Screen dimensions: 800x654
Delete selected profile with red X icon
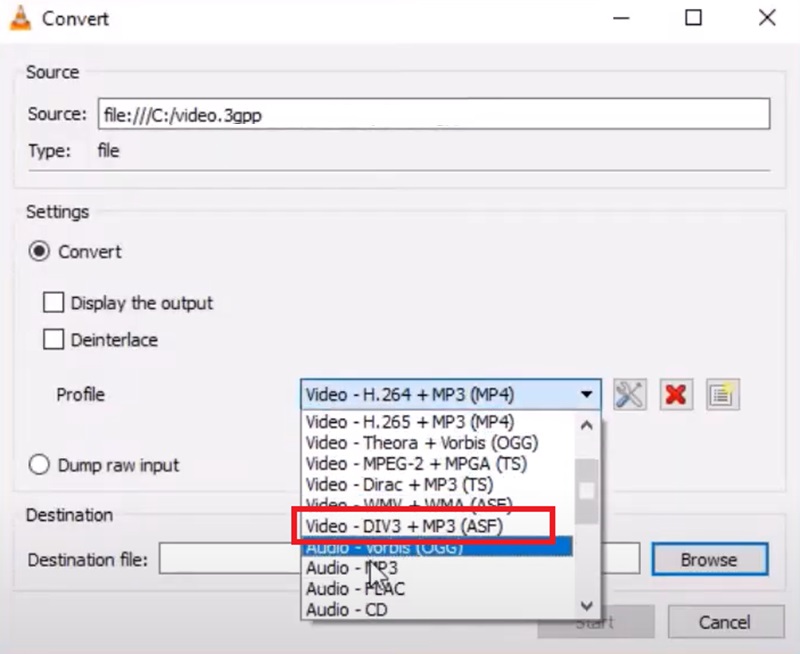[x=676, y=394]
